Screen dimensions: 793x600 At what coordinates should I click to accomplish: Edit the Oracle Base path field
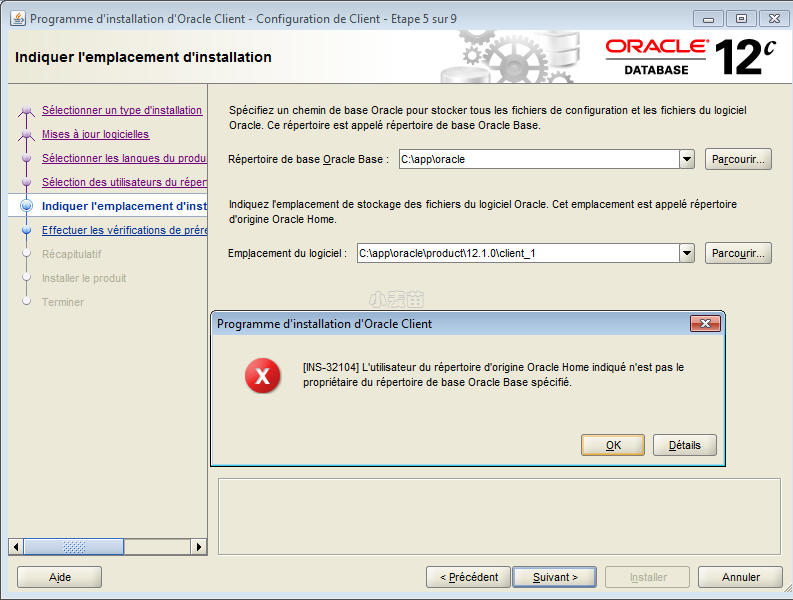coord(539,159)
